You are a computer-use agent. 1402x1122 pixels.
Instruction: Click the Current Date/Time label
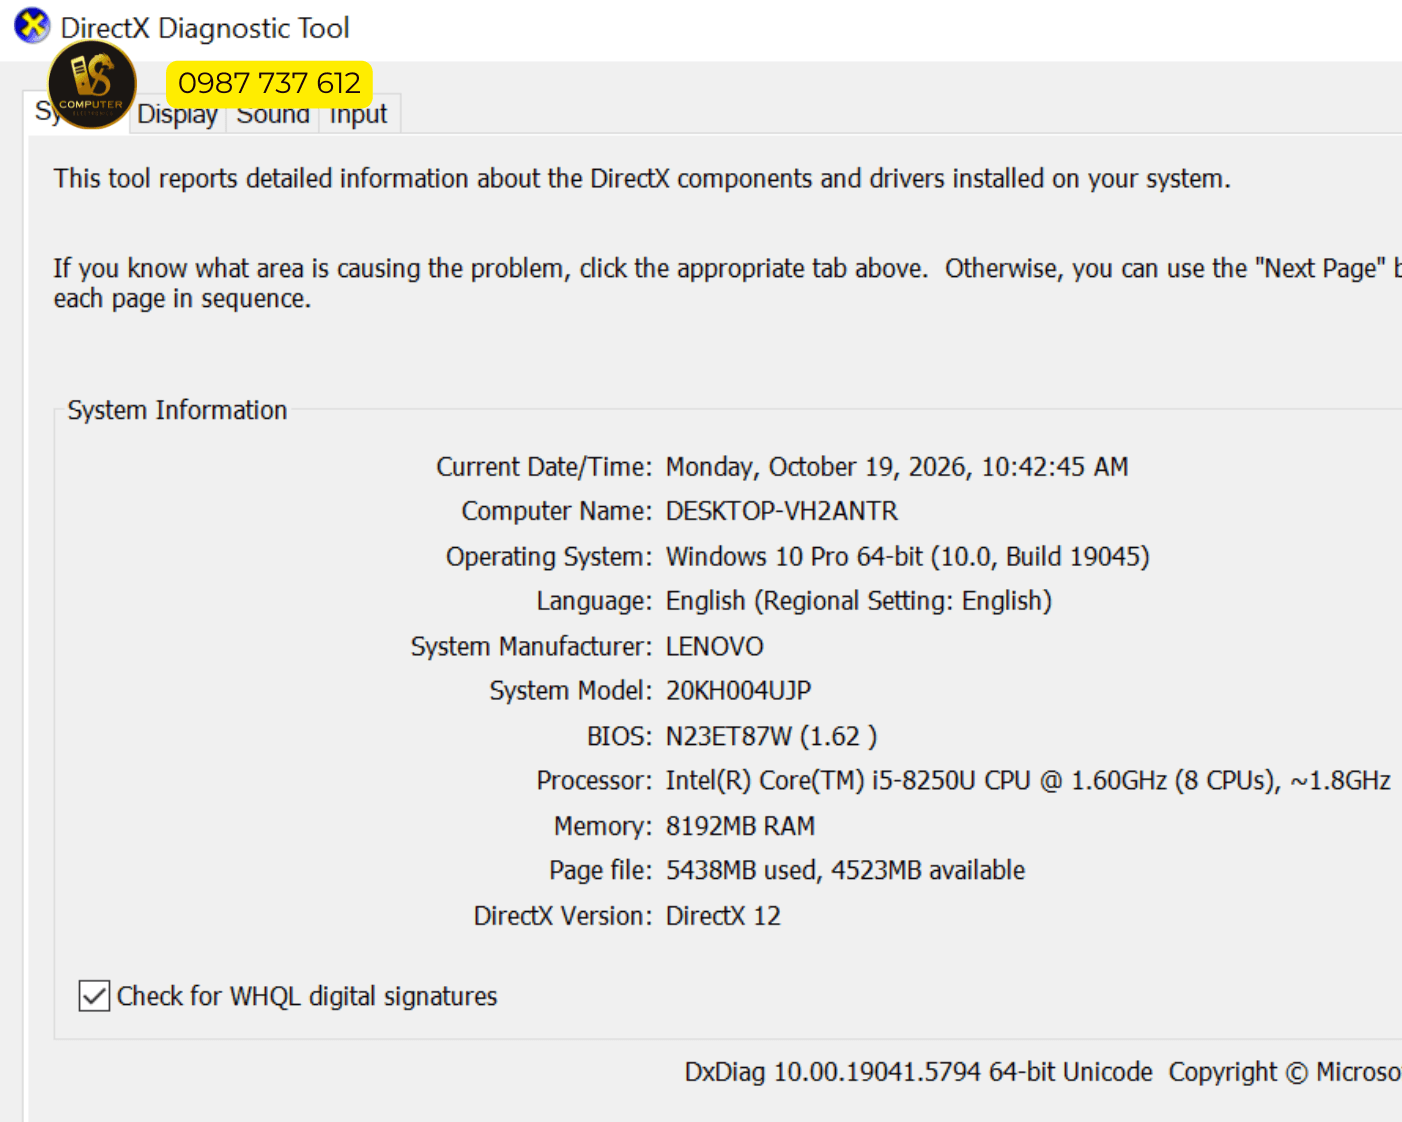pos(544,467)
